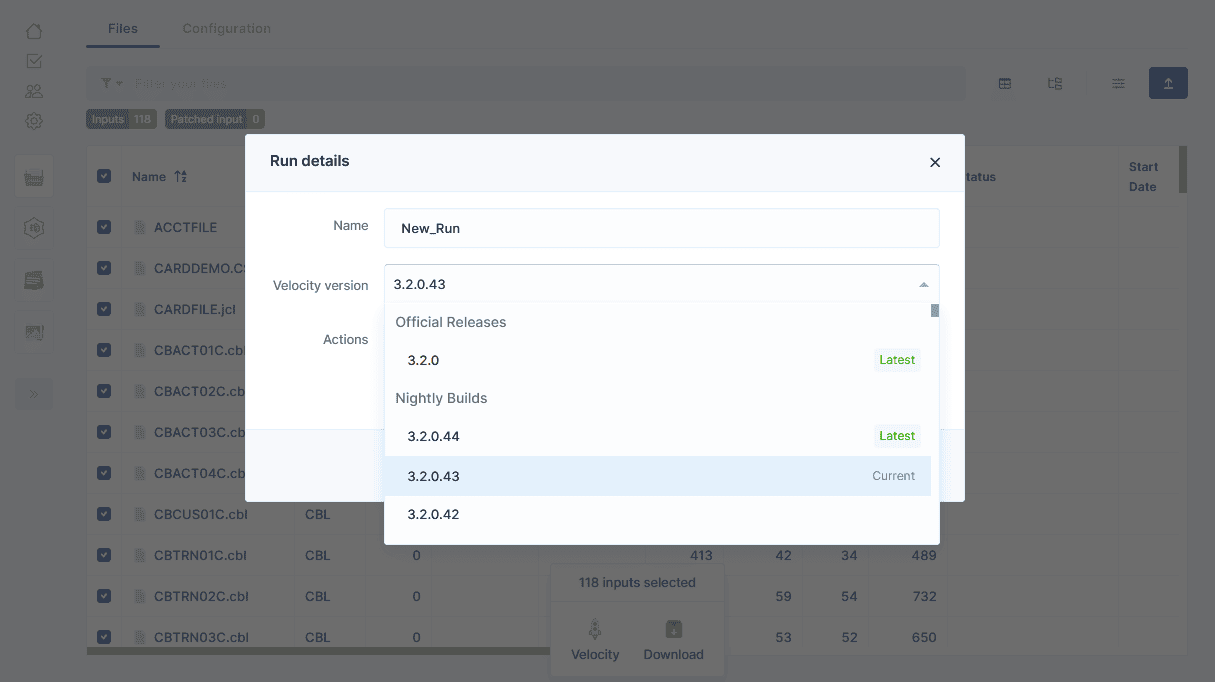Click the Download archive icon
Viewport: 1215px width, 682px height.
click(674, 629)
